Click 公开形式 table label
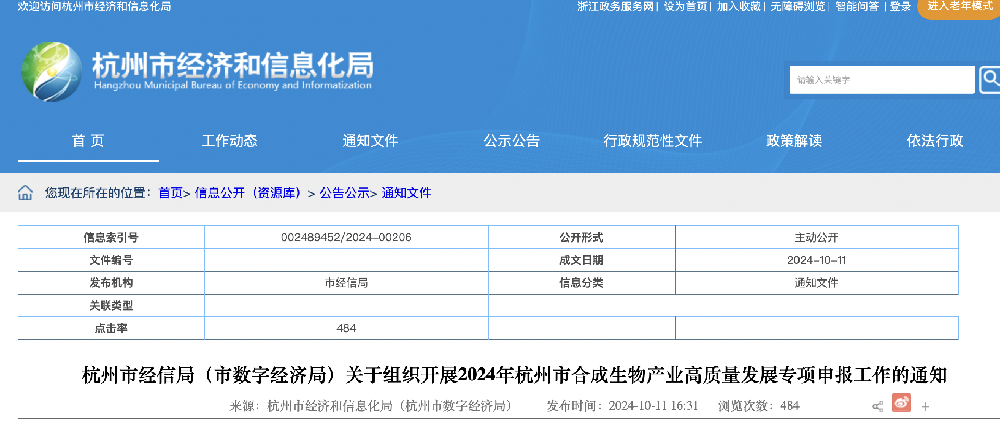This screenshot has height=433, width=1000. click(x=581, y=237)
